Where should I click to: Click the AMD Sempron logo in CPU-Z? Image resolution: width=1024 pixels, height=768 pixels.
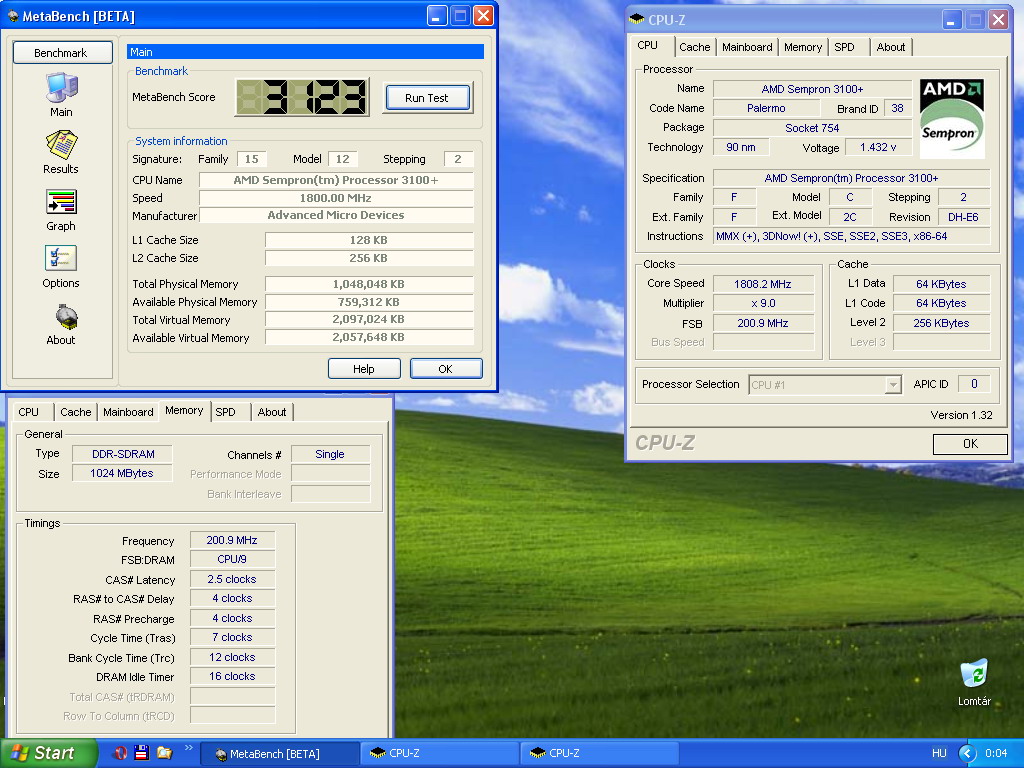(952, 118)
